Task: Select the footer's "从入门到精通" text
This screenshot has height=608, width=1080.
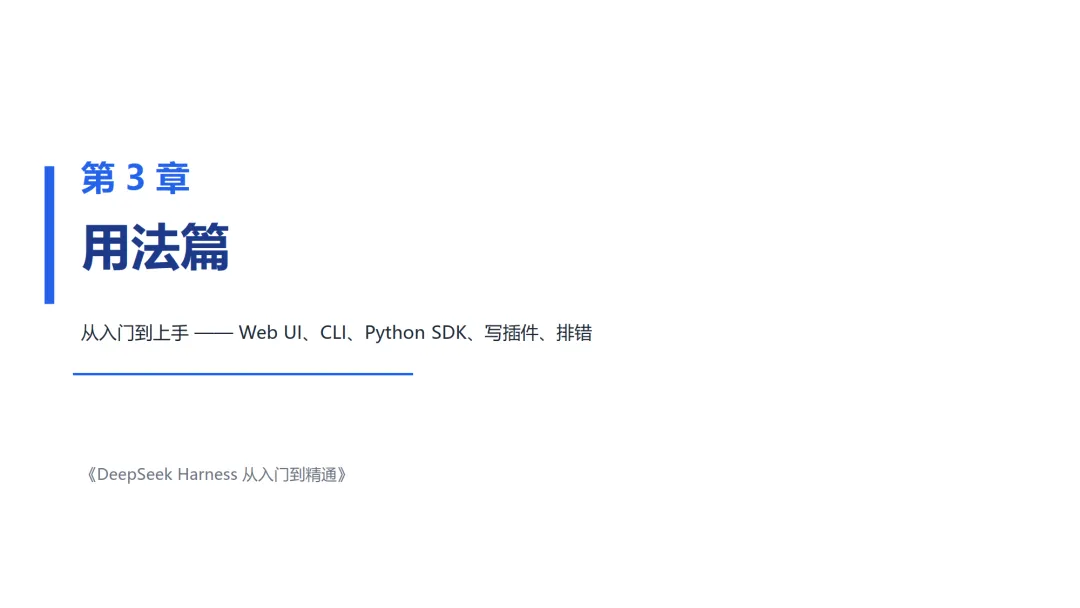Action: pos(289,474)
